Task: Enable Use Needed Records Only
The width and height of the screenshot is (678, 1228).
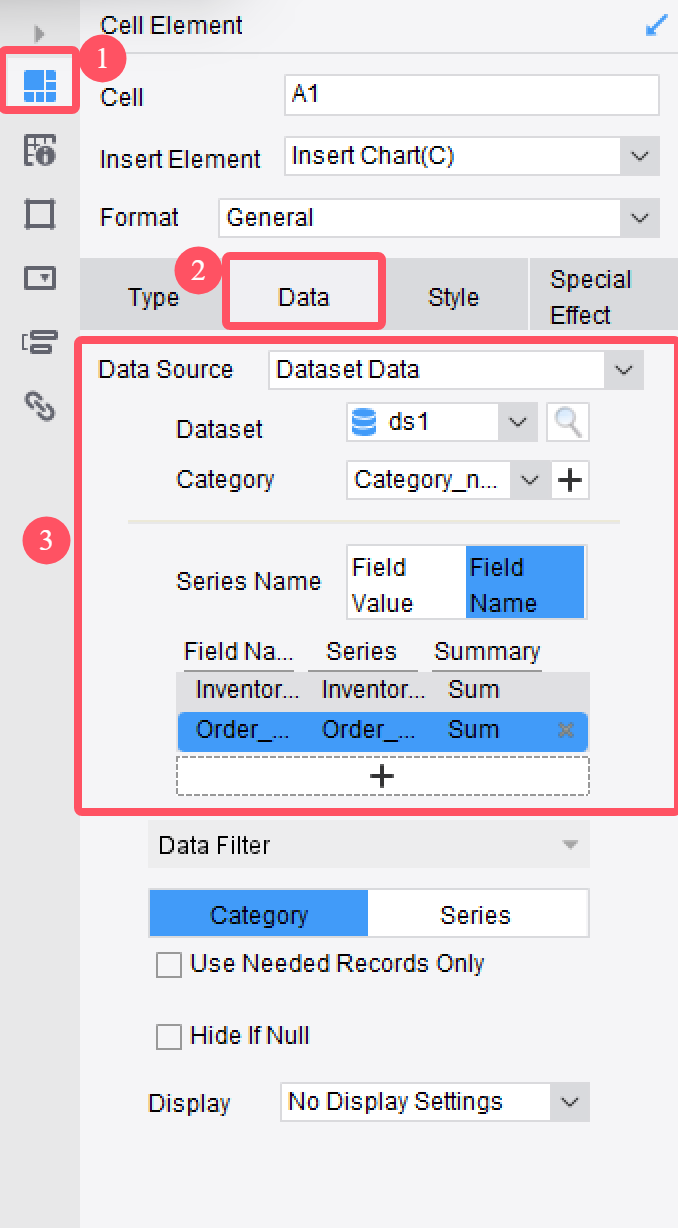Action: click(169, 965)
